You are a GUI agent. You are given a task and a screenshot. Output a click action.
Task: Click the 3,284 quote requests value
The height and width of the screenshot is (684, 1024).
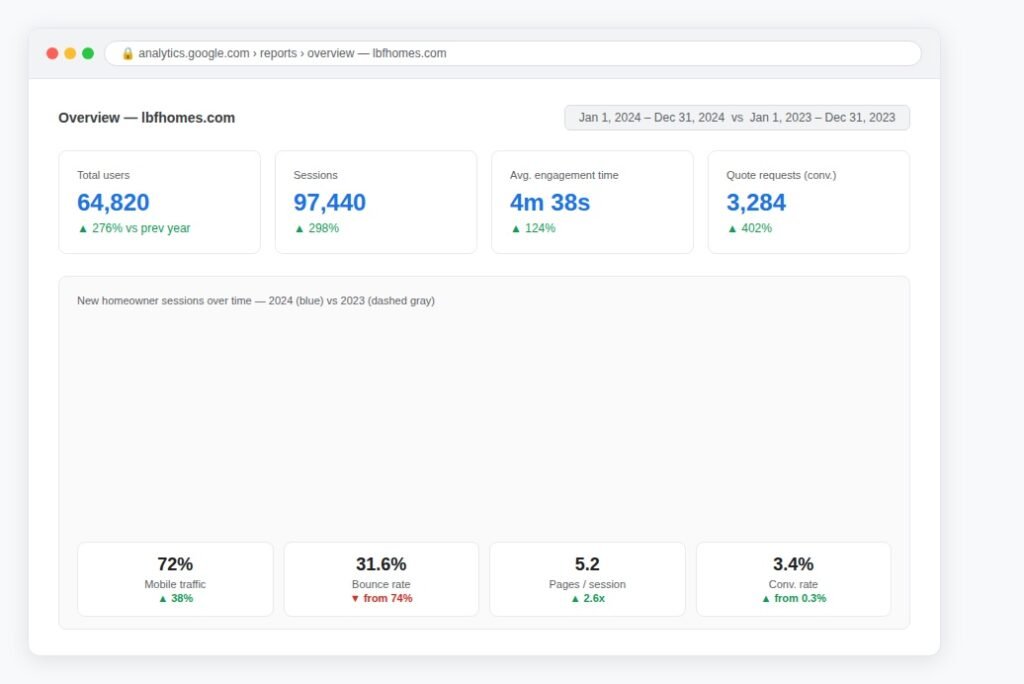click(x=756, y=203)
